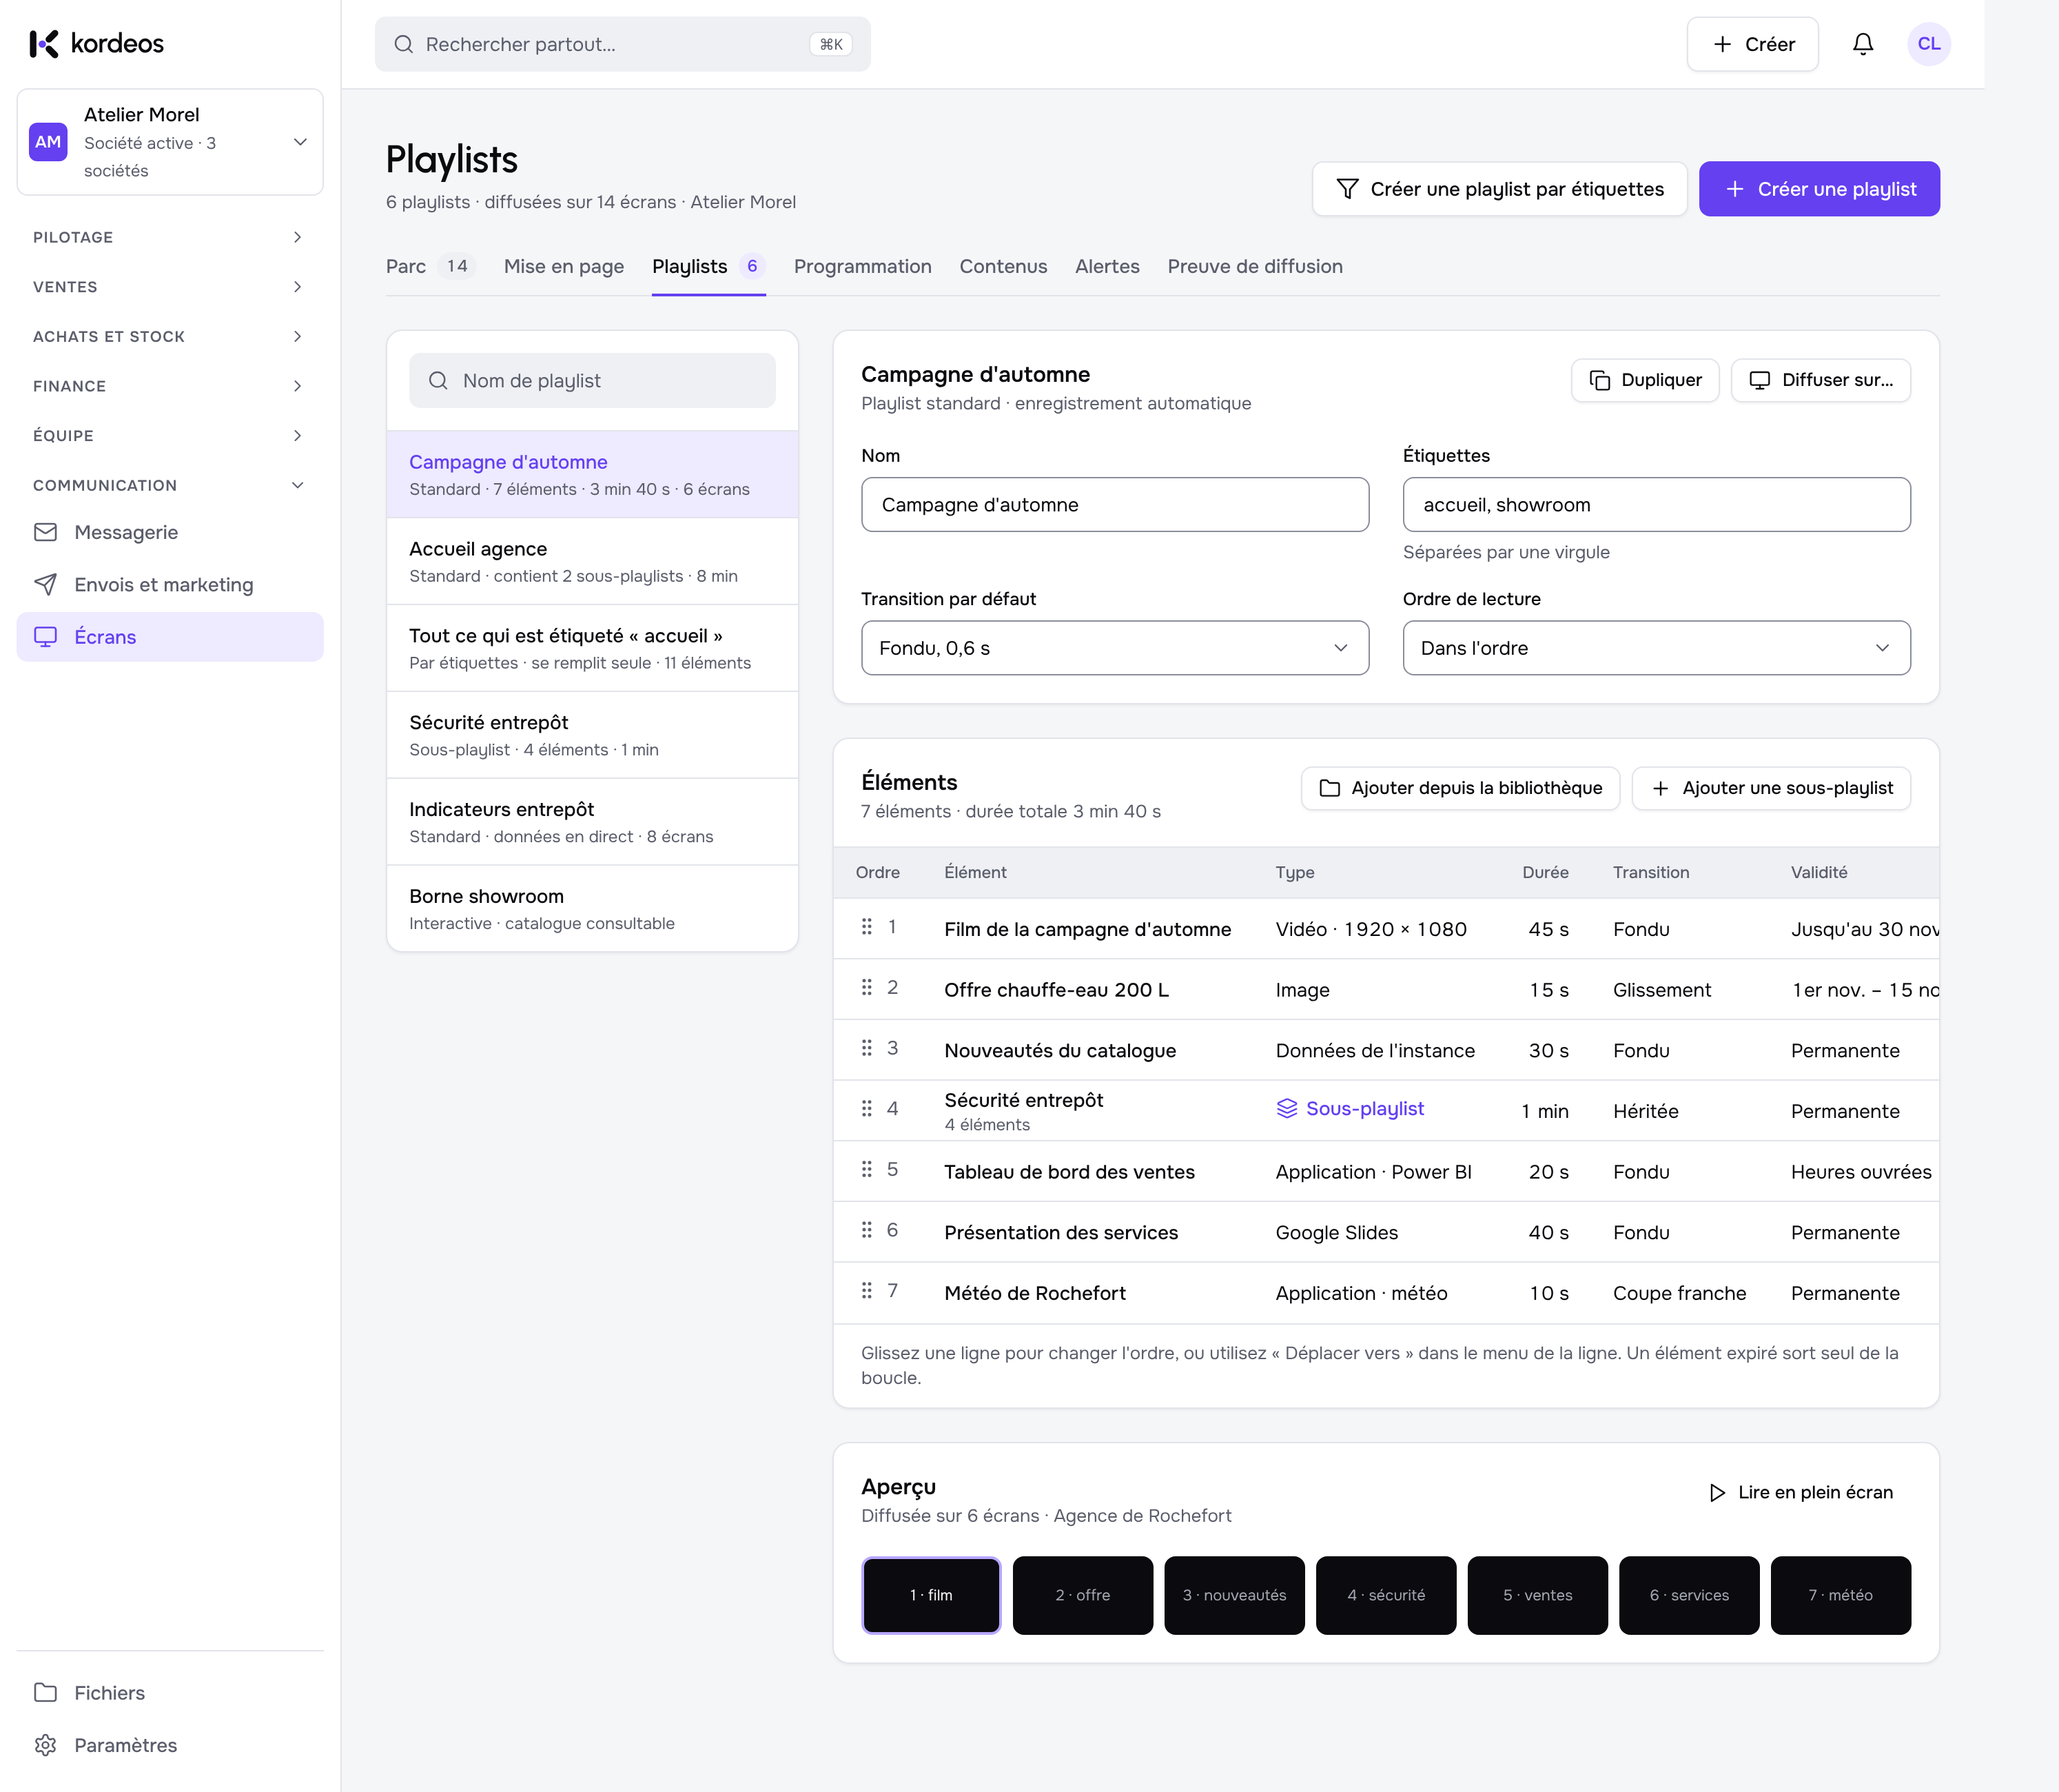
Task: Select the 3 · nouveautés preview thumbnail
Action: click(1234, 1595)
